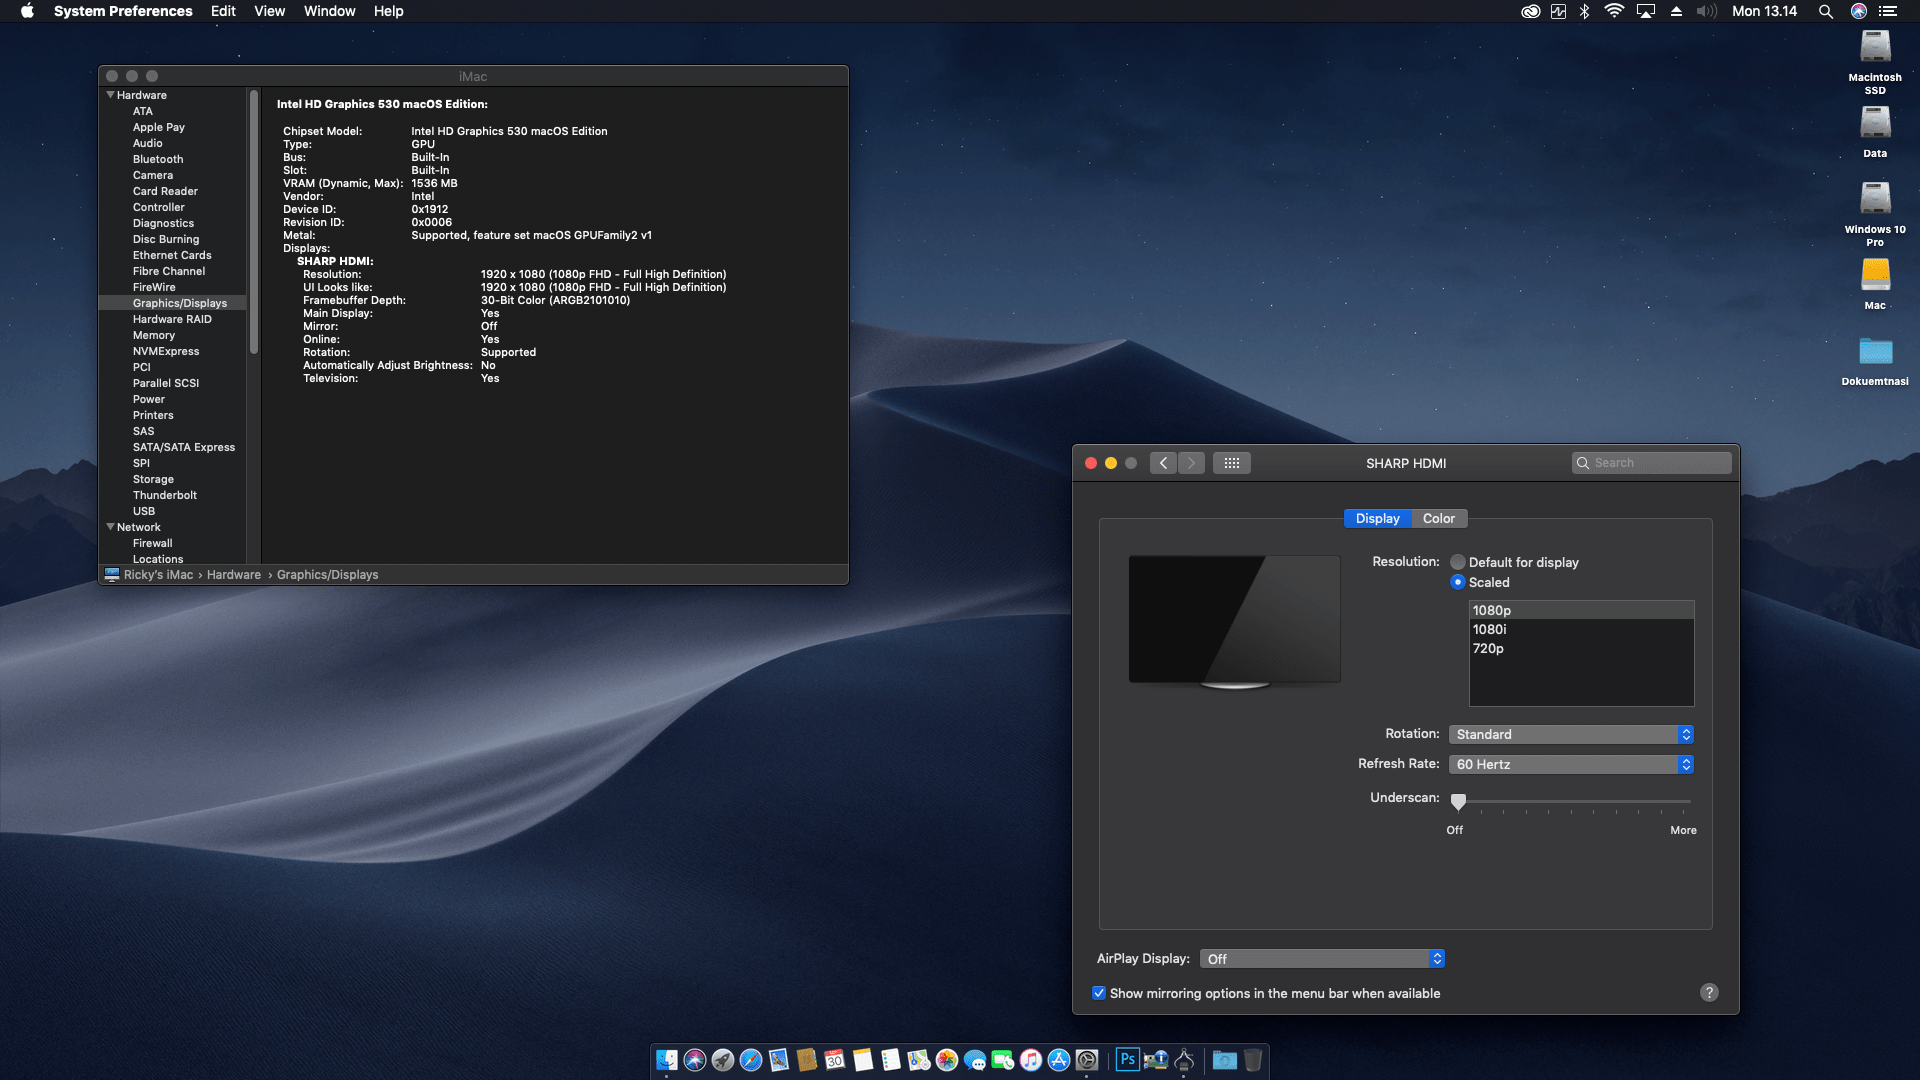Open Safari from the dock
Image resolution: width=1920 pixels, height=1080 pixels.
(x=751, y=1060)
